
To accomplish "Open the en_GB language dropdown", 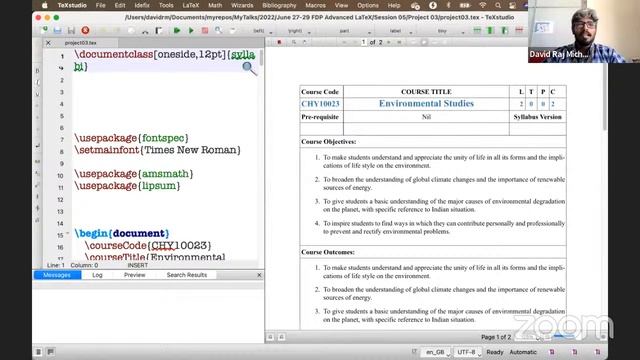I will (437, 352).
